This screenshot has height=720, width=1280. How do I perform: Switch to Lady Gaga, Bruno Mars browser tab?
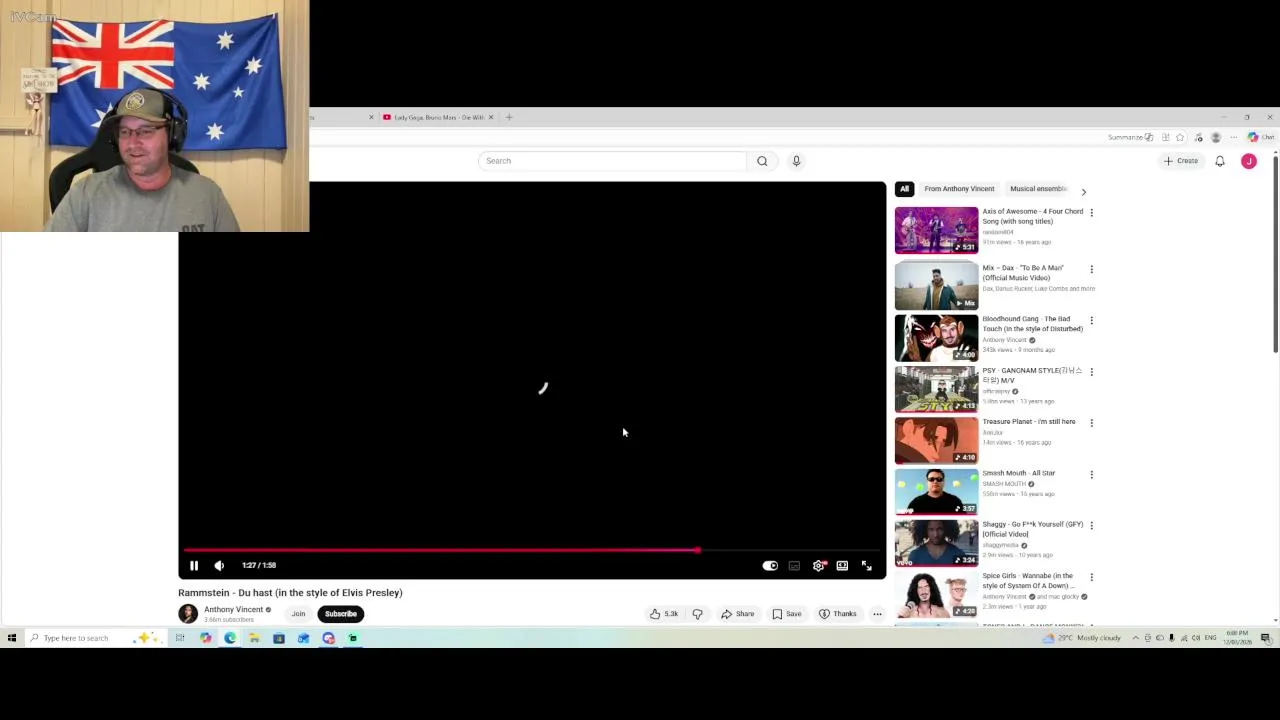click(x=436, y=117)
